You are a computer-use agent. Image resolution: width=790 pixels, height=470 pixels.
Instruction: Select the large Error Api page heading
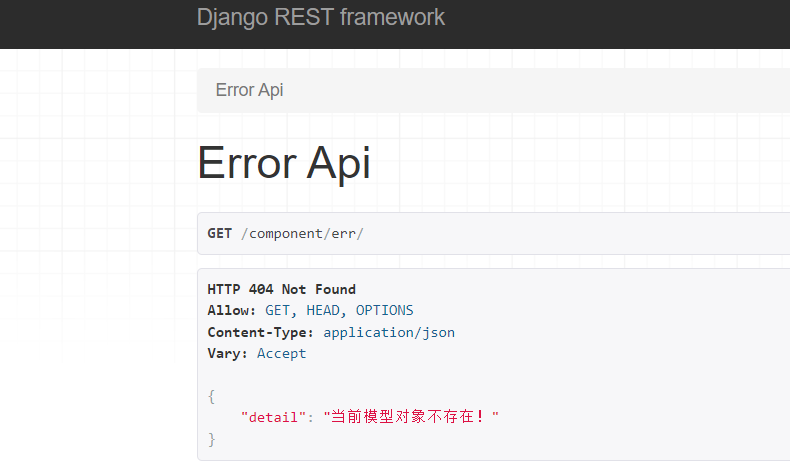click(x=284, y=163)
